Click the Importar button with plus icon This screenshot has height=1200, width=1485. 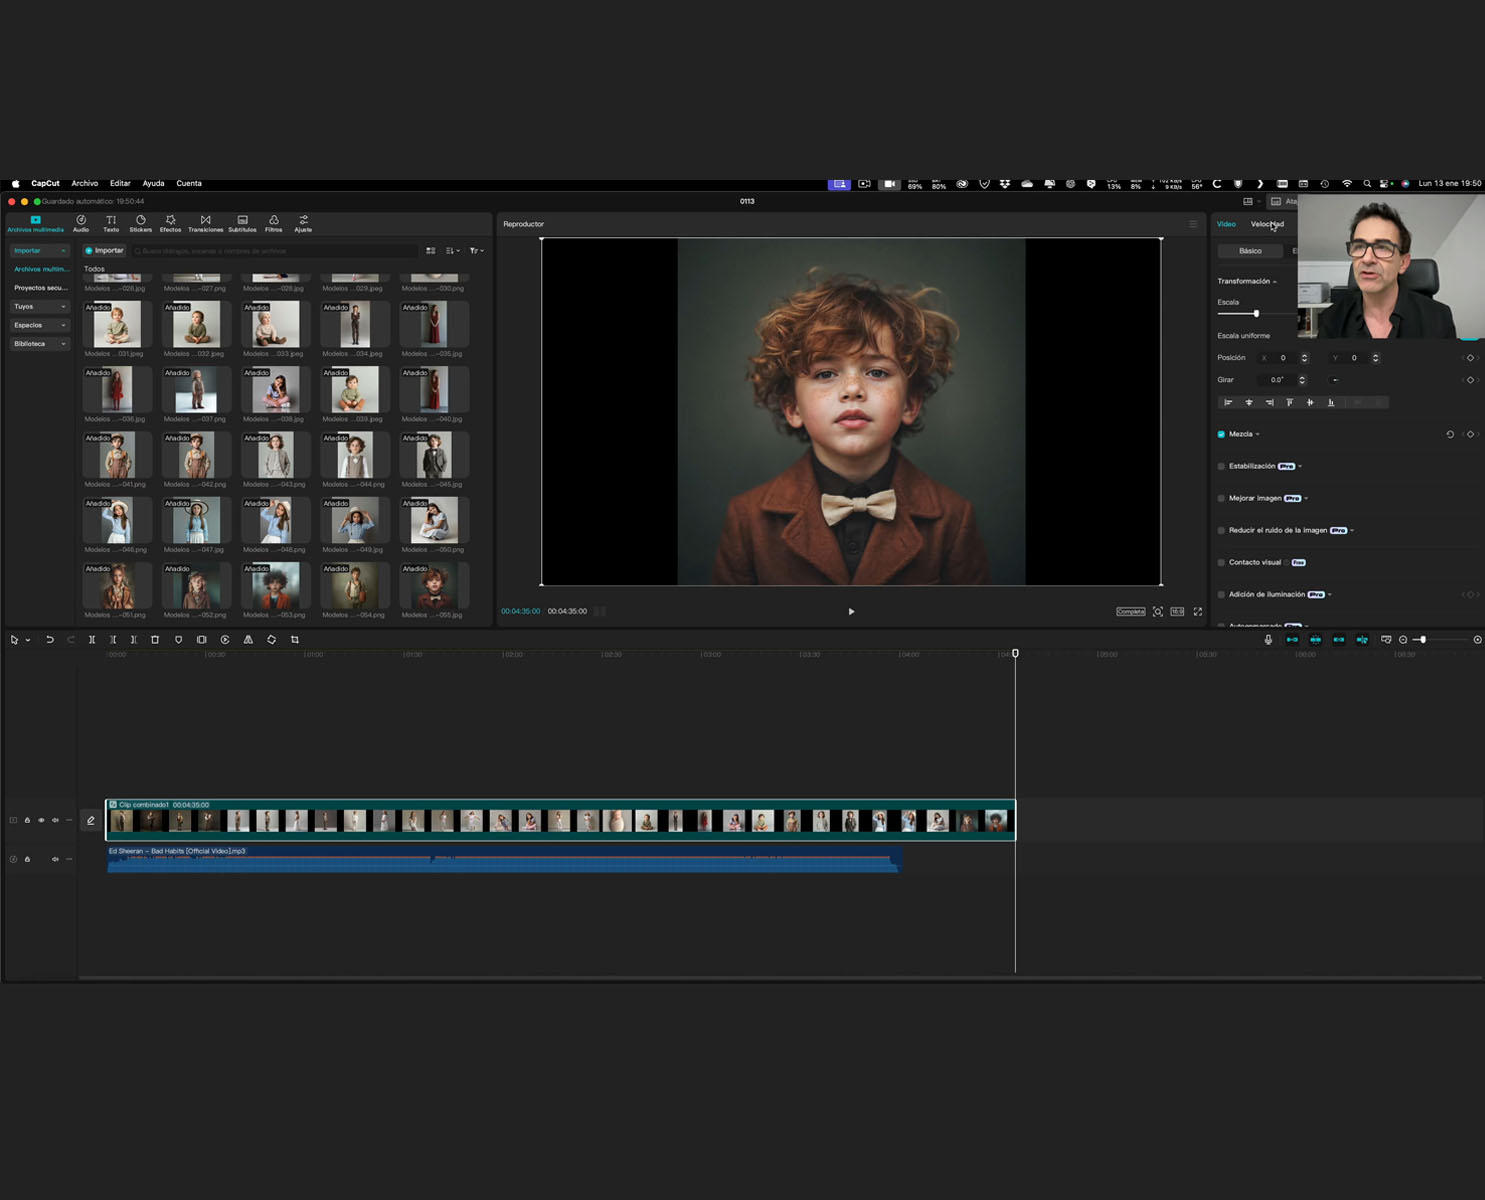[104, 251]
